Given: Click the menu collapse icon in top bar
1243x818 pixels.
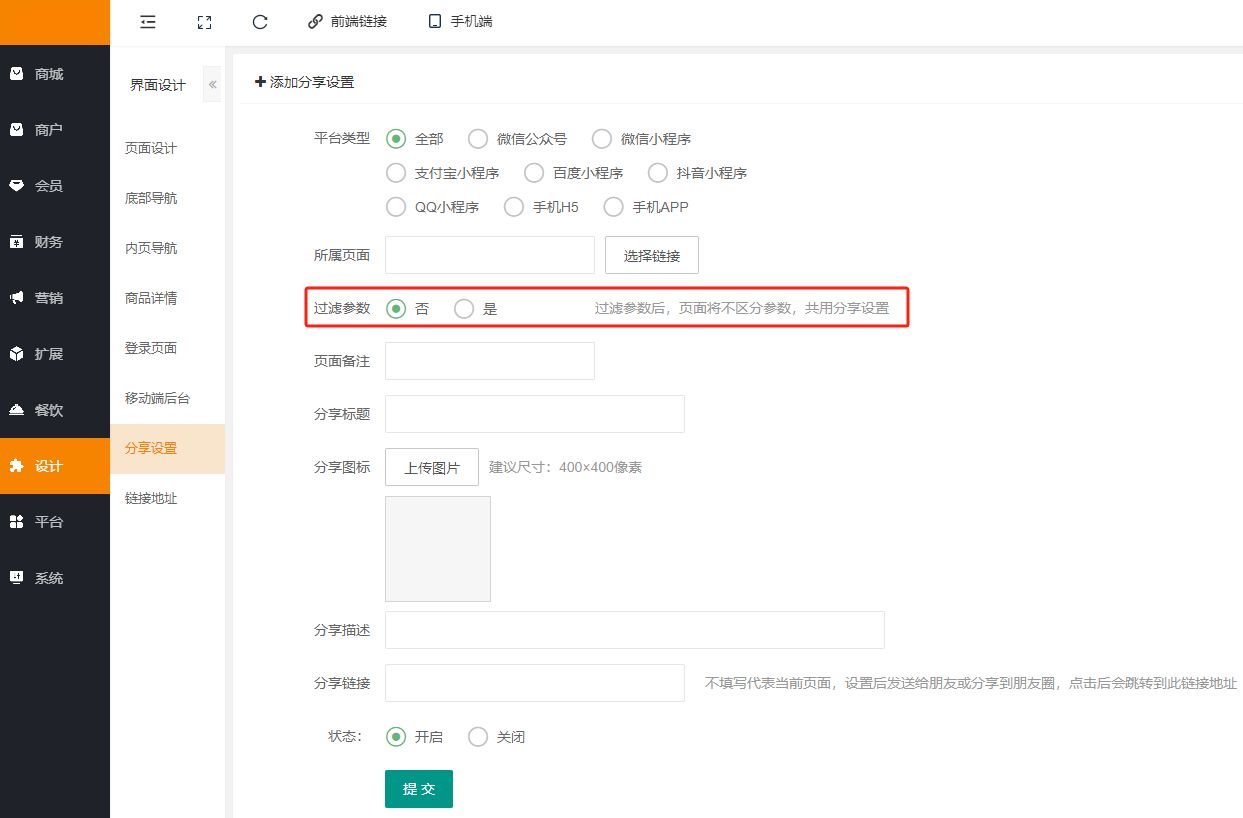Looking at the screenshot, I should (148, 21).
